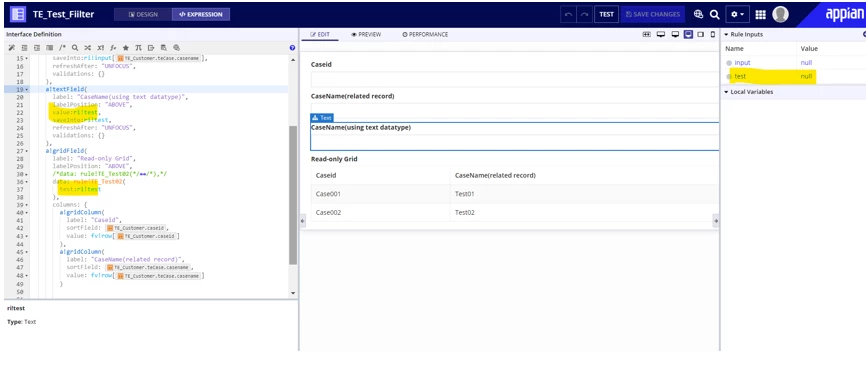Click the globe locale icon in the header
The image size is (866, 370).
tap(698, 14)
